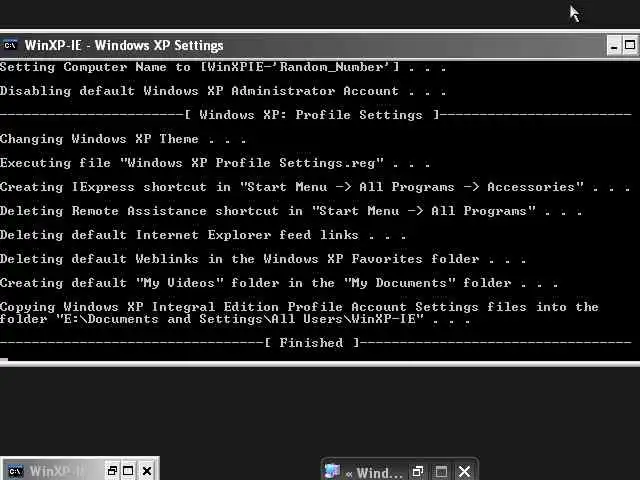Close the minimized Wind... window
640x480 pixels.
(x=464, y=472)
